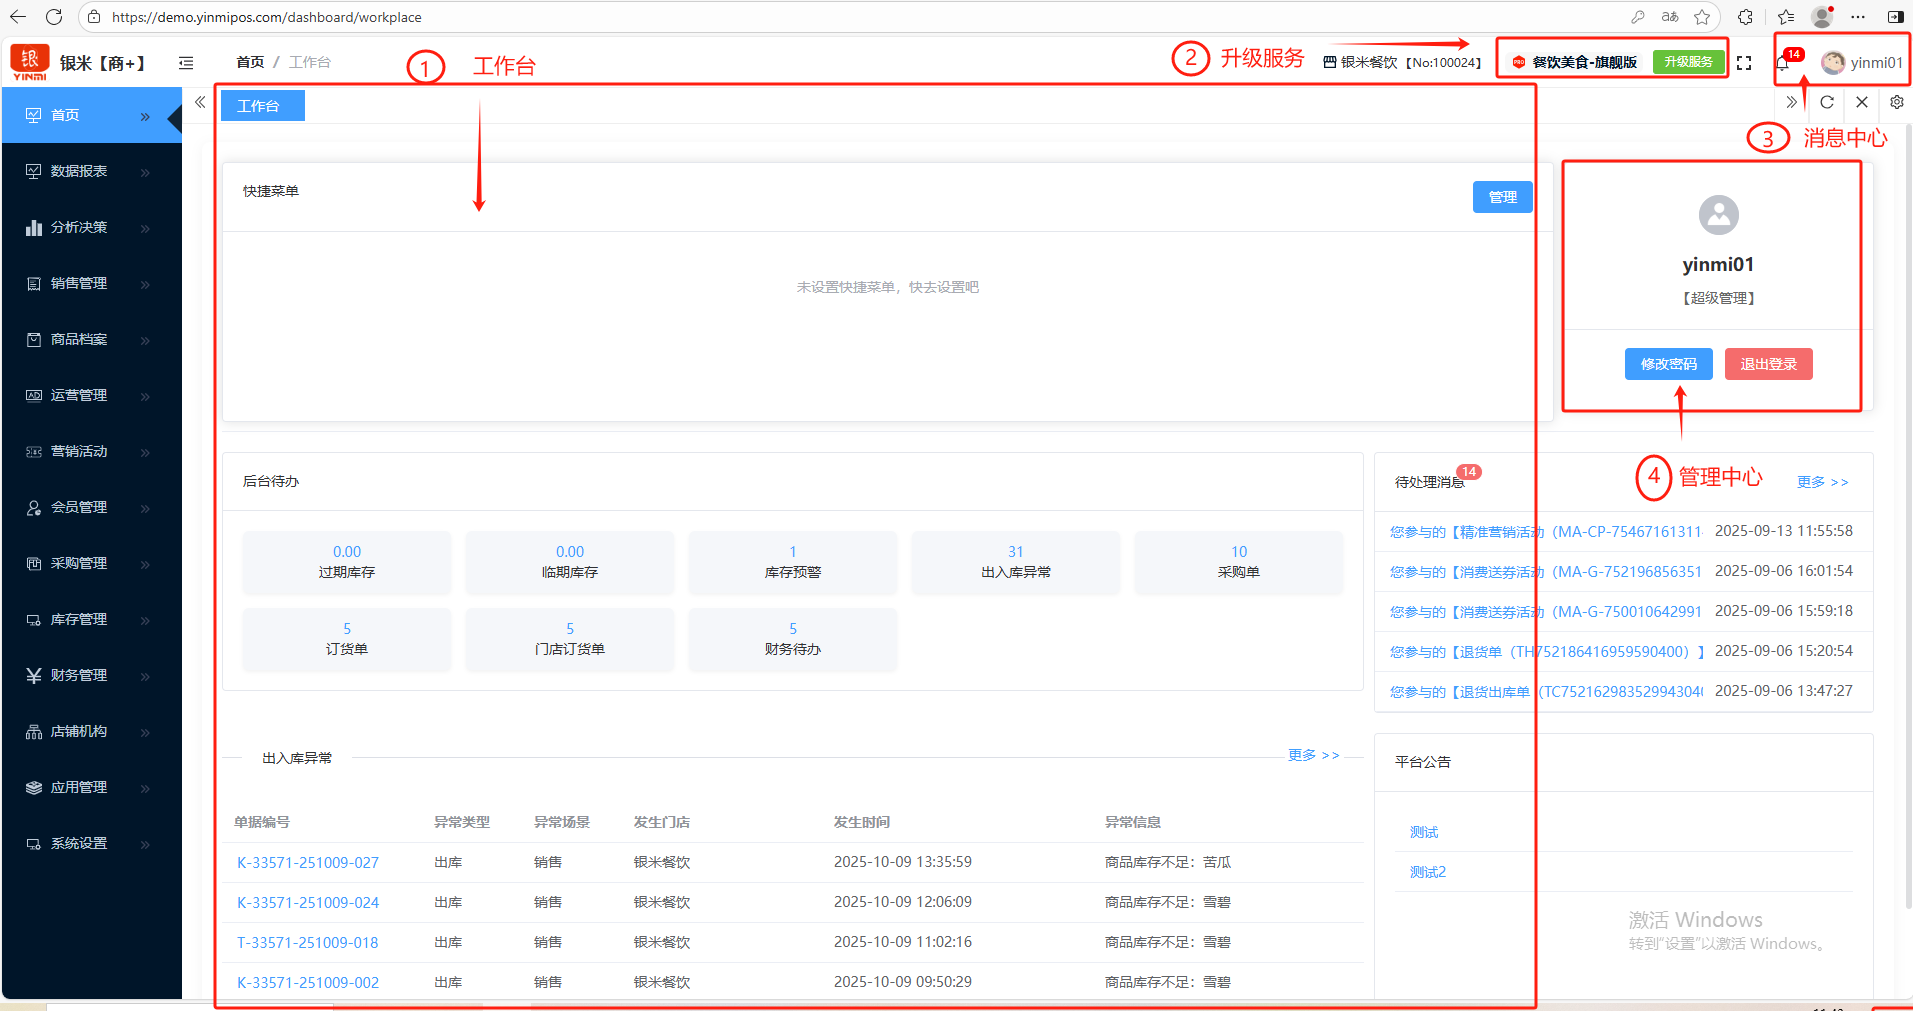The width and height of the screenshot is (1913, 1011).
Task: Open 会员管理 in the sidebar
Action: 79,507
